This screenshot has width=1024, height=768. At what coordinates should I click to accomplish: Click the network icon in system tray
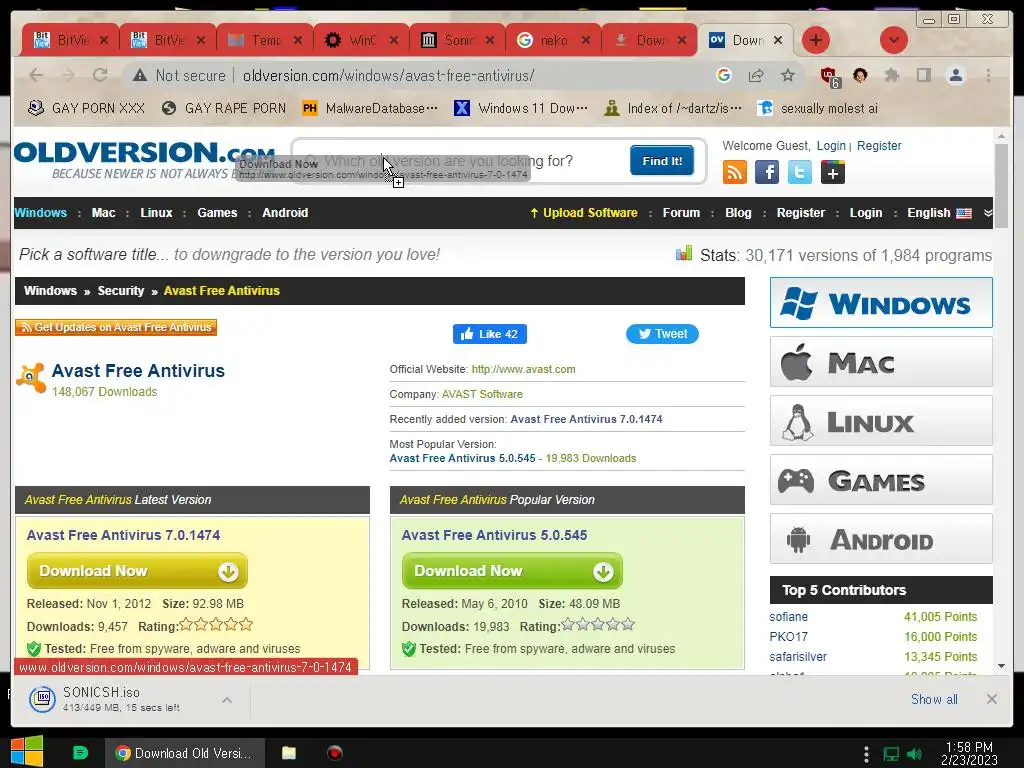(x=891, y=754)
